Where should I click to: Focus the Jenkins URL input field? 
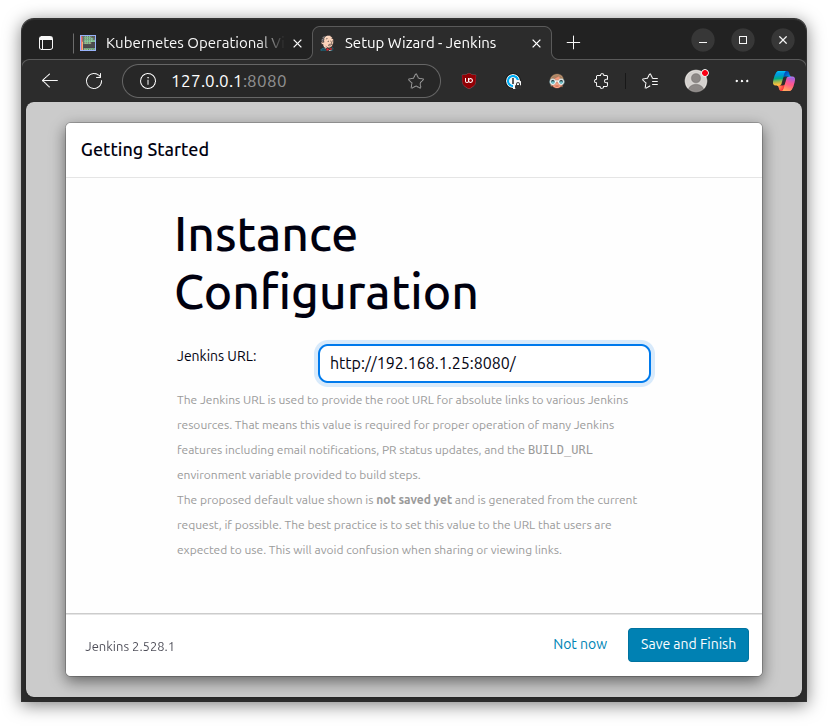click(484, 363)
